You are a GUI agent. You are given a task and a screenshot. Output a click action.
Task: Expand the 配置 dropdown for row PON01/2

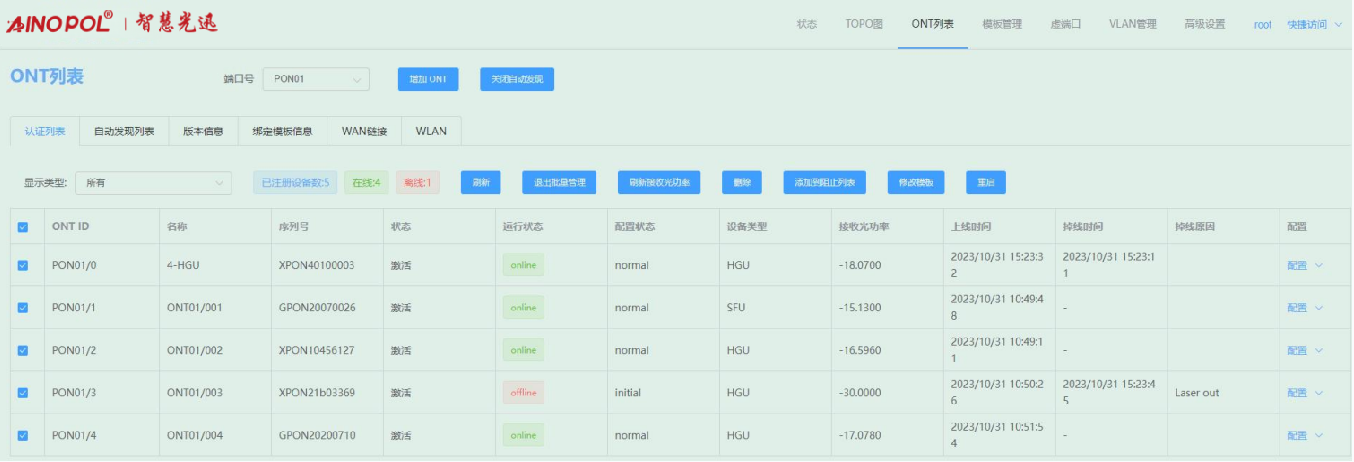pyautogui.click(x=1304, y=351)
